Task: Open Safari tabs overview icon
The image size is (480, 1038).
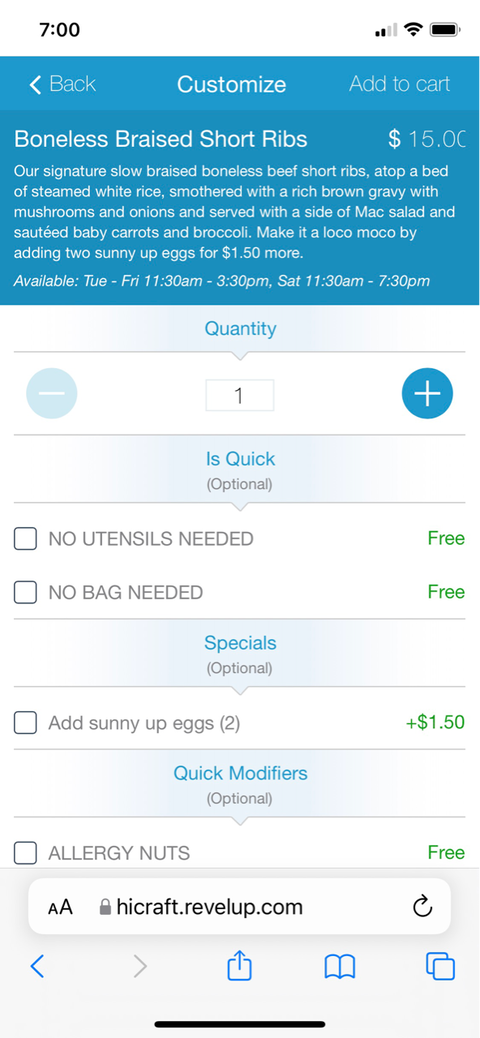Action: coord(440,967)
